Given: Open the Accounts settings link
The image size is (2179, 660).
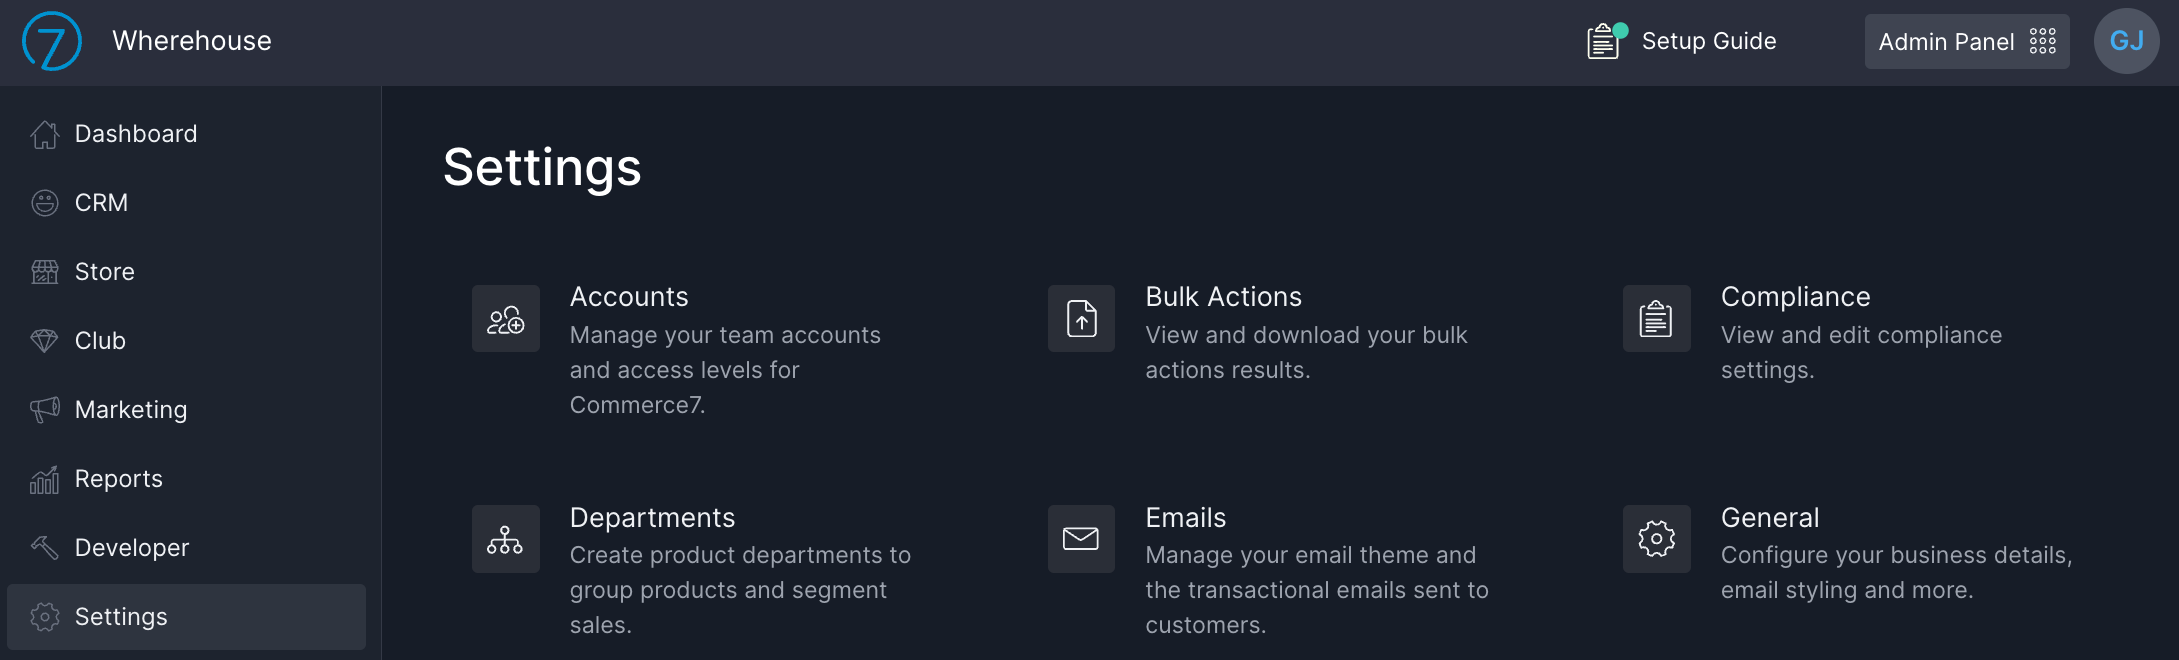Looking at the screenshot, I should 629,297.
